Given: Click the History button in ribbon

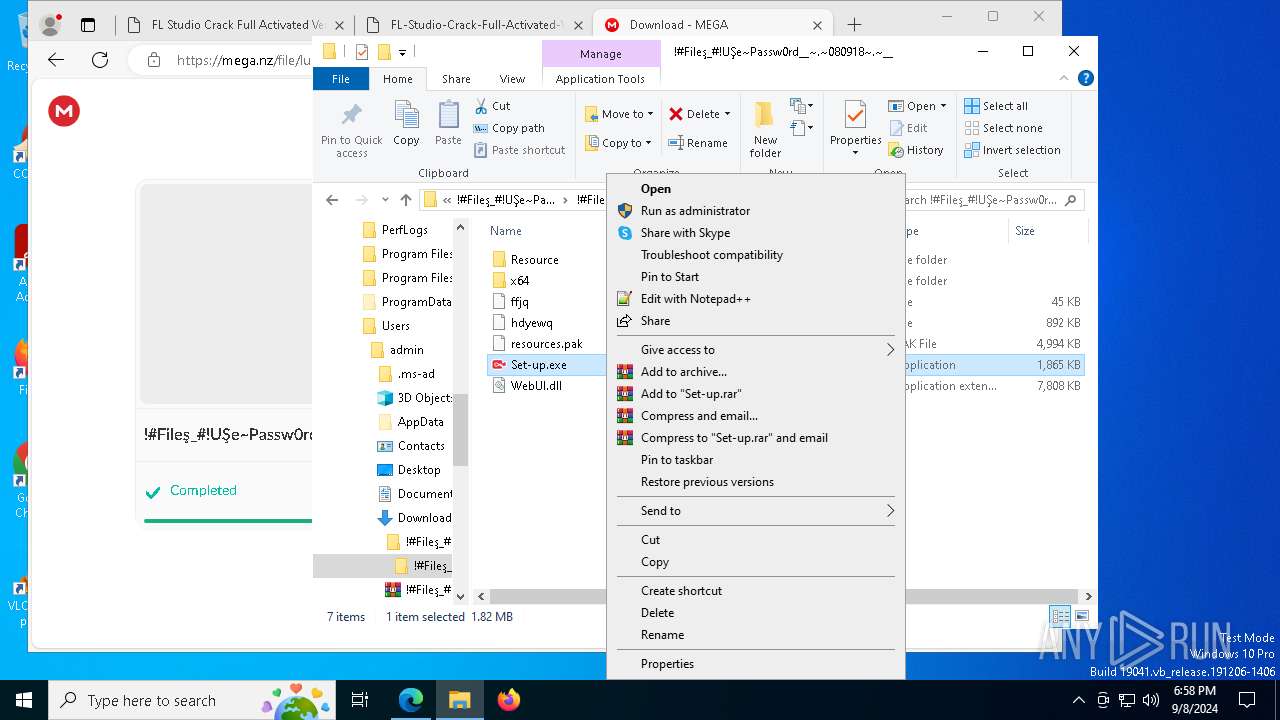Looking at the screenshot, I should [x=915, y=150].
